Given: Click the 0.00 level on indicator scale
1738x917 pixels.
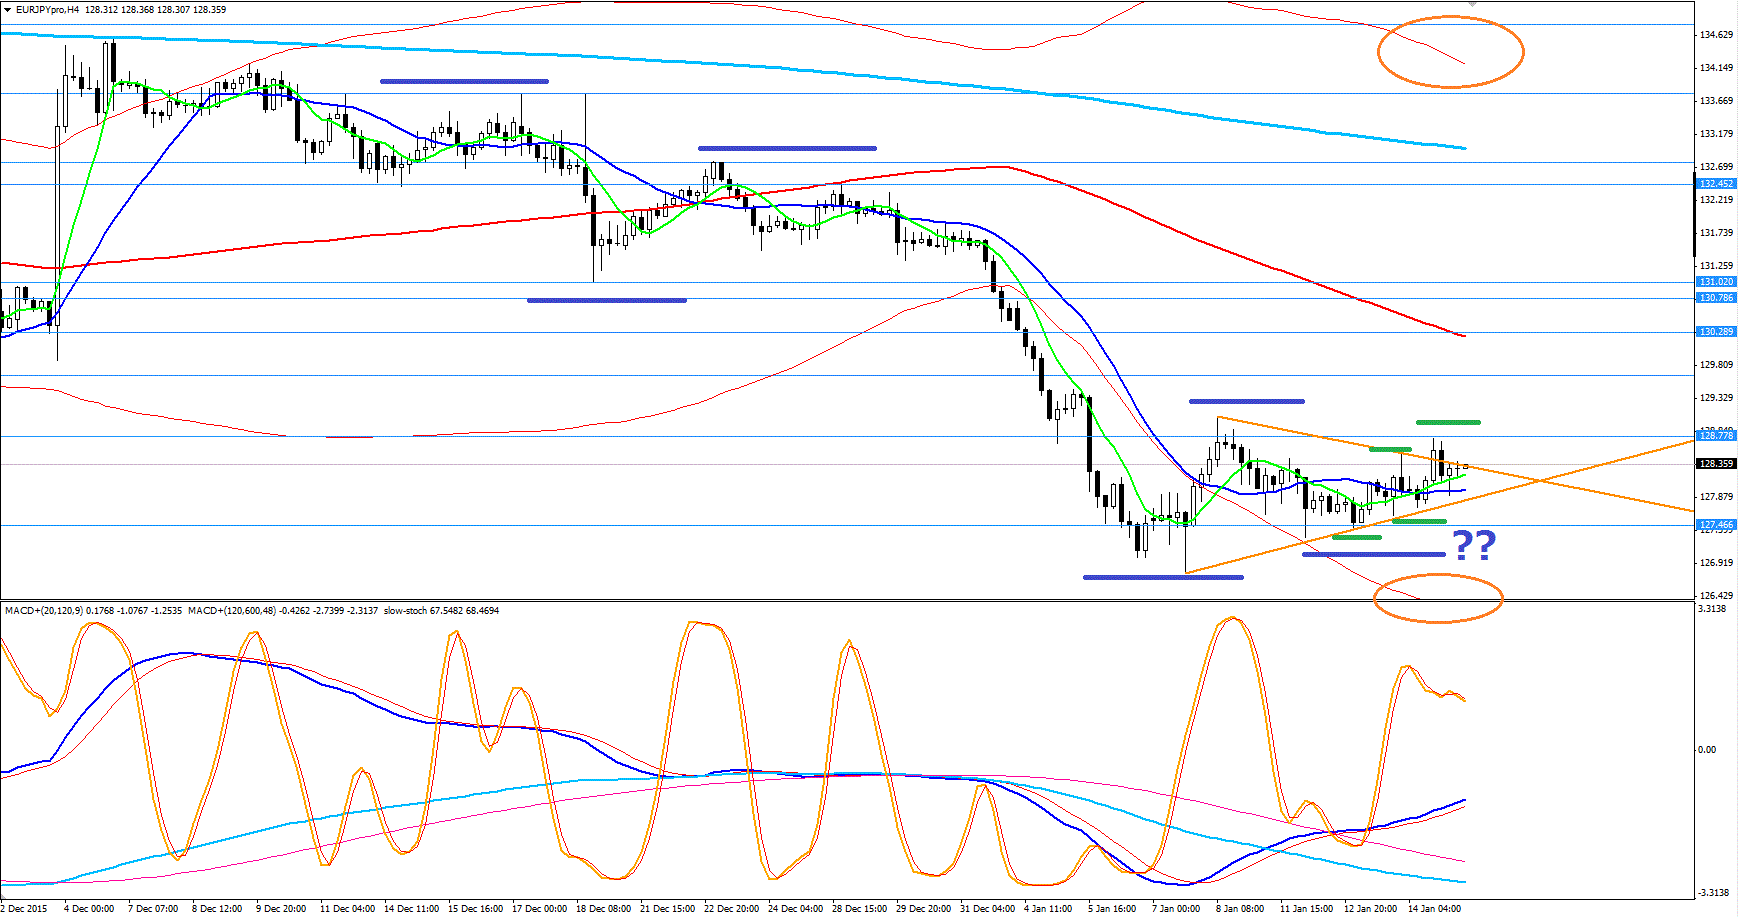Looking at the screenshot, I should [1707, 750].
